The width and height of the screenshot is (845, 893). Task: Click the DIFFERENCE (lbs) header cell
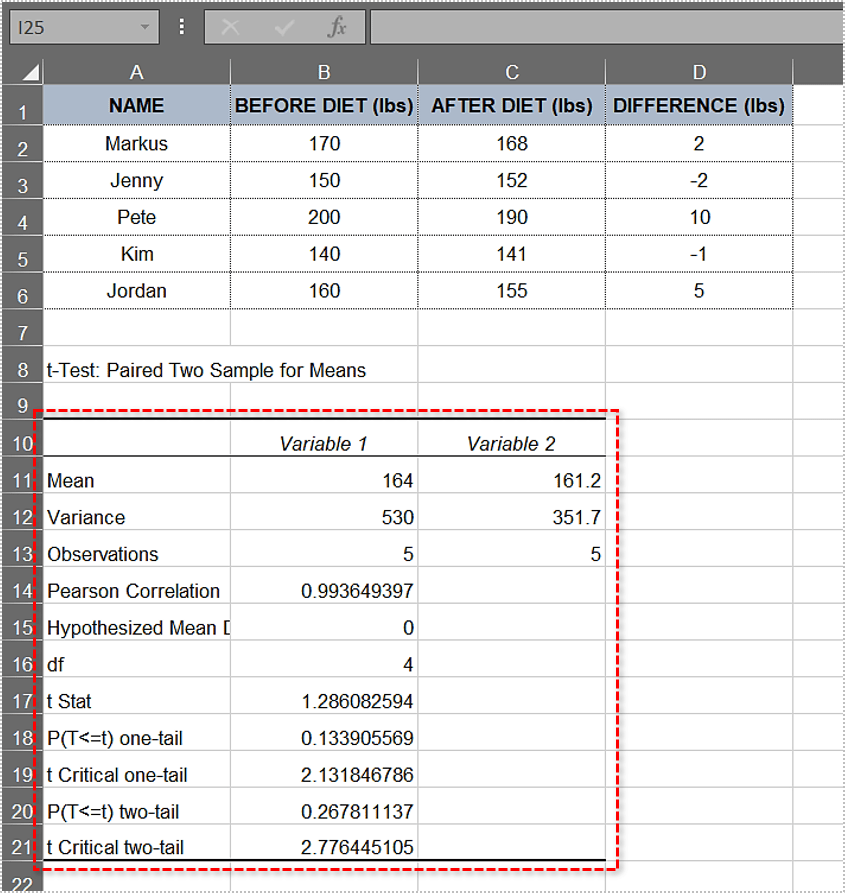coord(699,105)
